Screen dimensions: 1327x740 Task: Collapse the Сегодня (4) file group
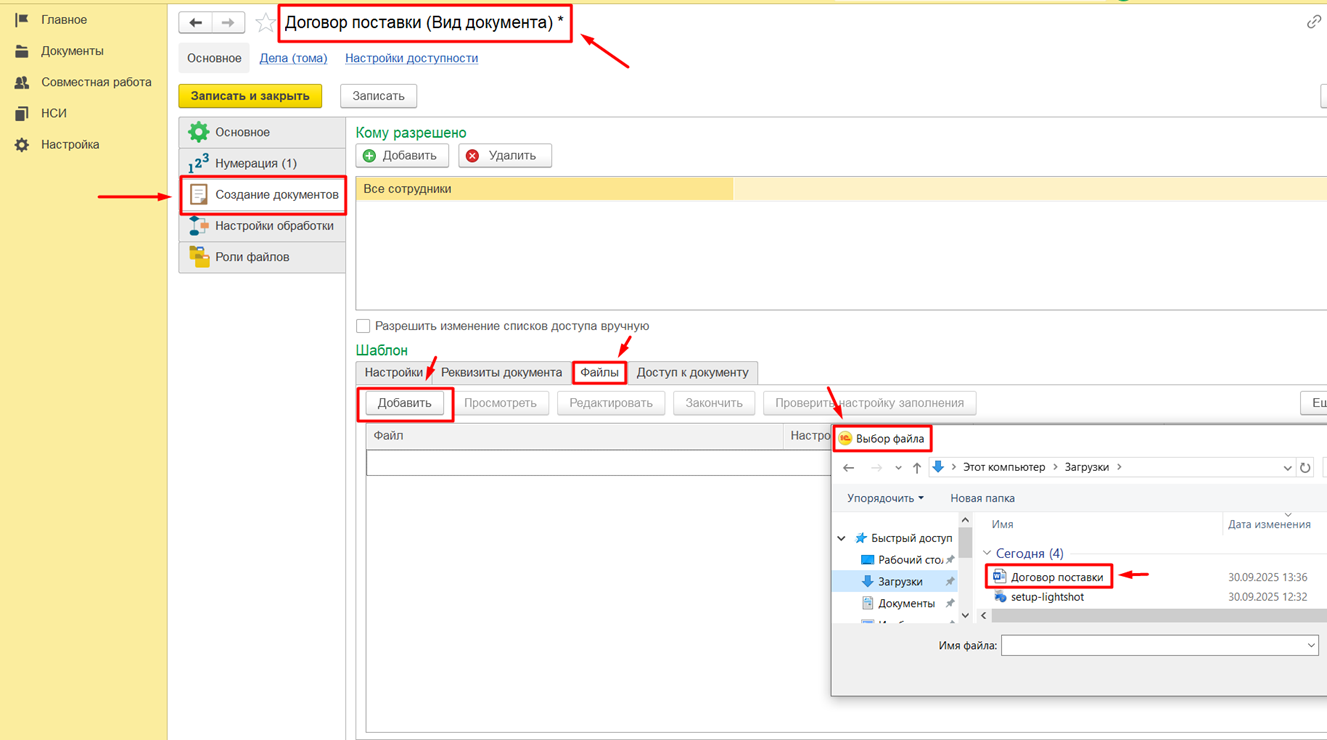[987, 553]
